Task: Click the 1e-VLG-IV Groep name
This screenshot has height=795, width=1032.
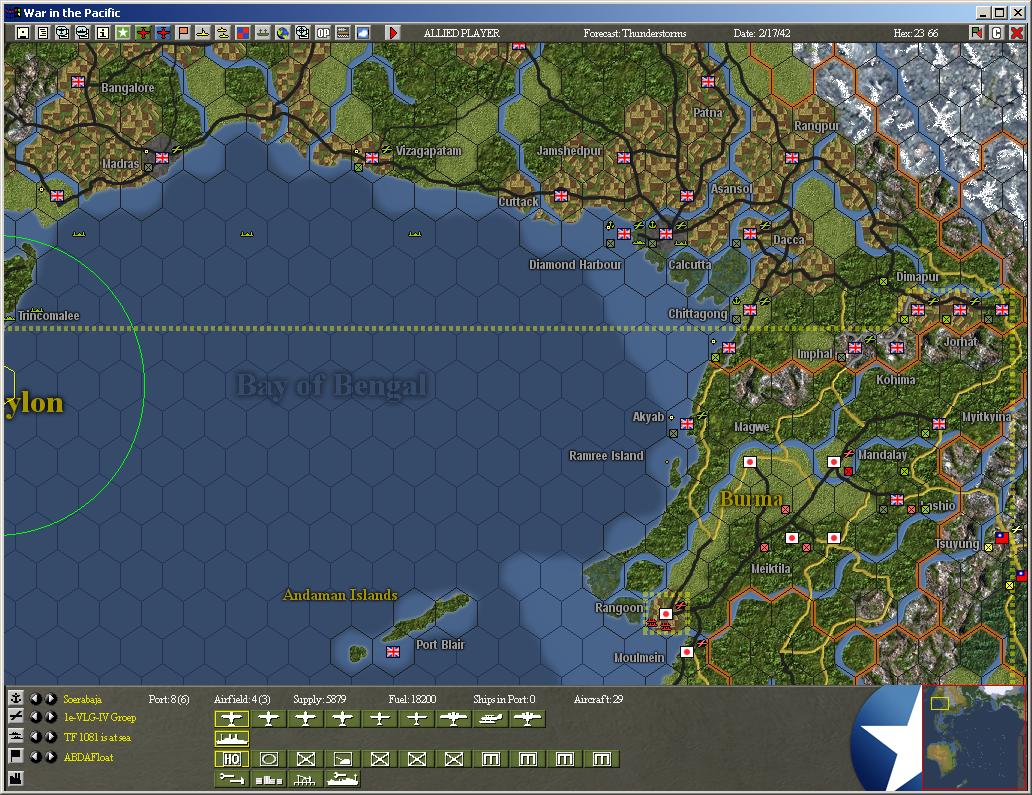Action: (x=99, y=717)
